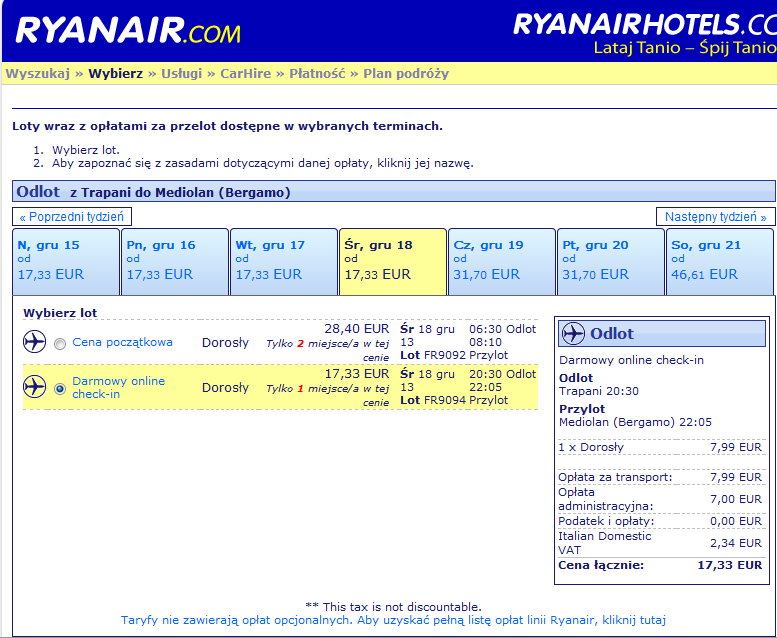
Task: Select the Cena początkowa fare radio button
Action: tap(60, 344)
